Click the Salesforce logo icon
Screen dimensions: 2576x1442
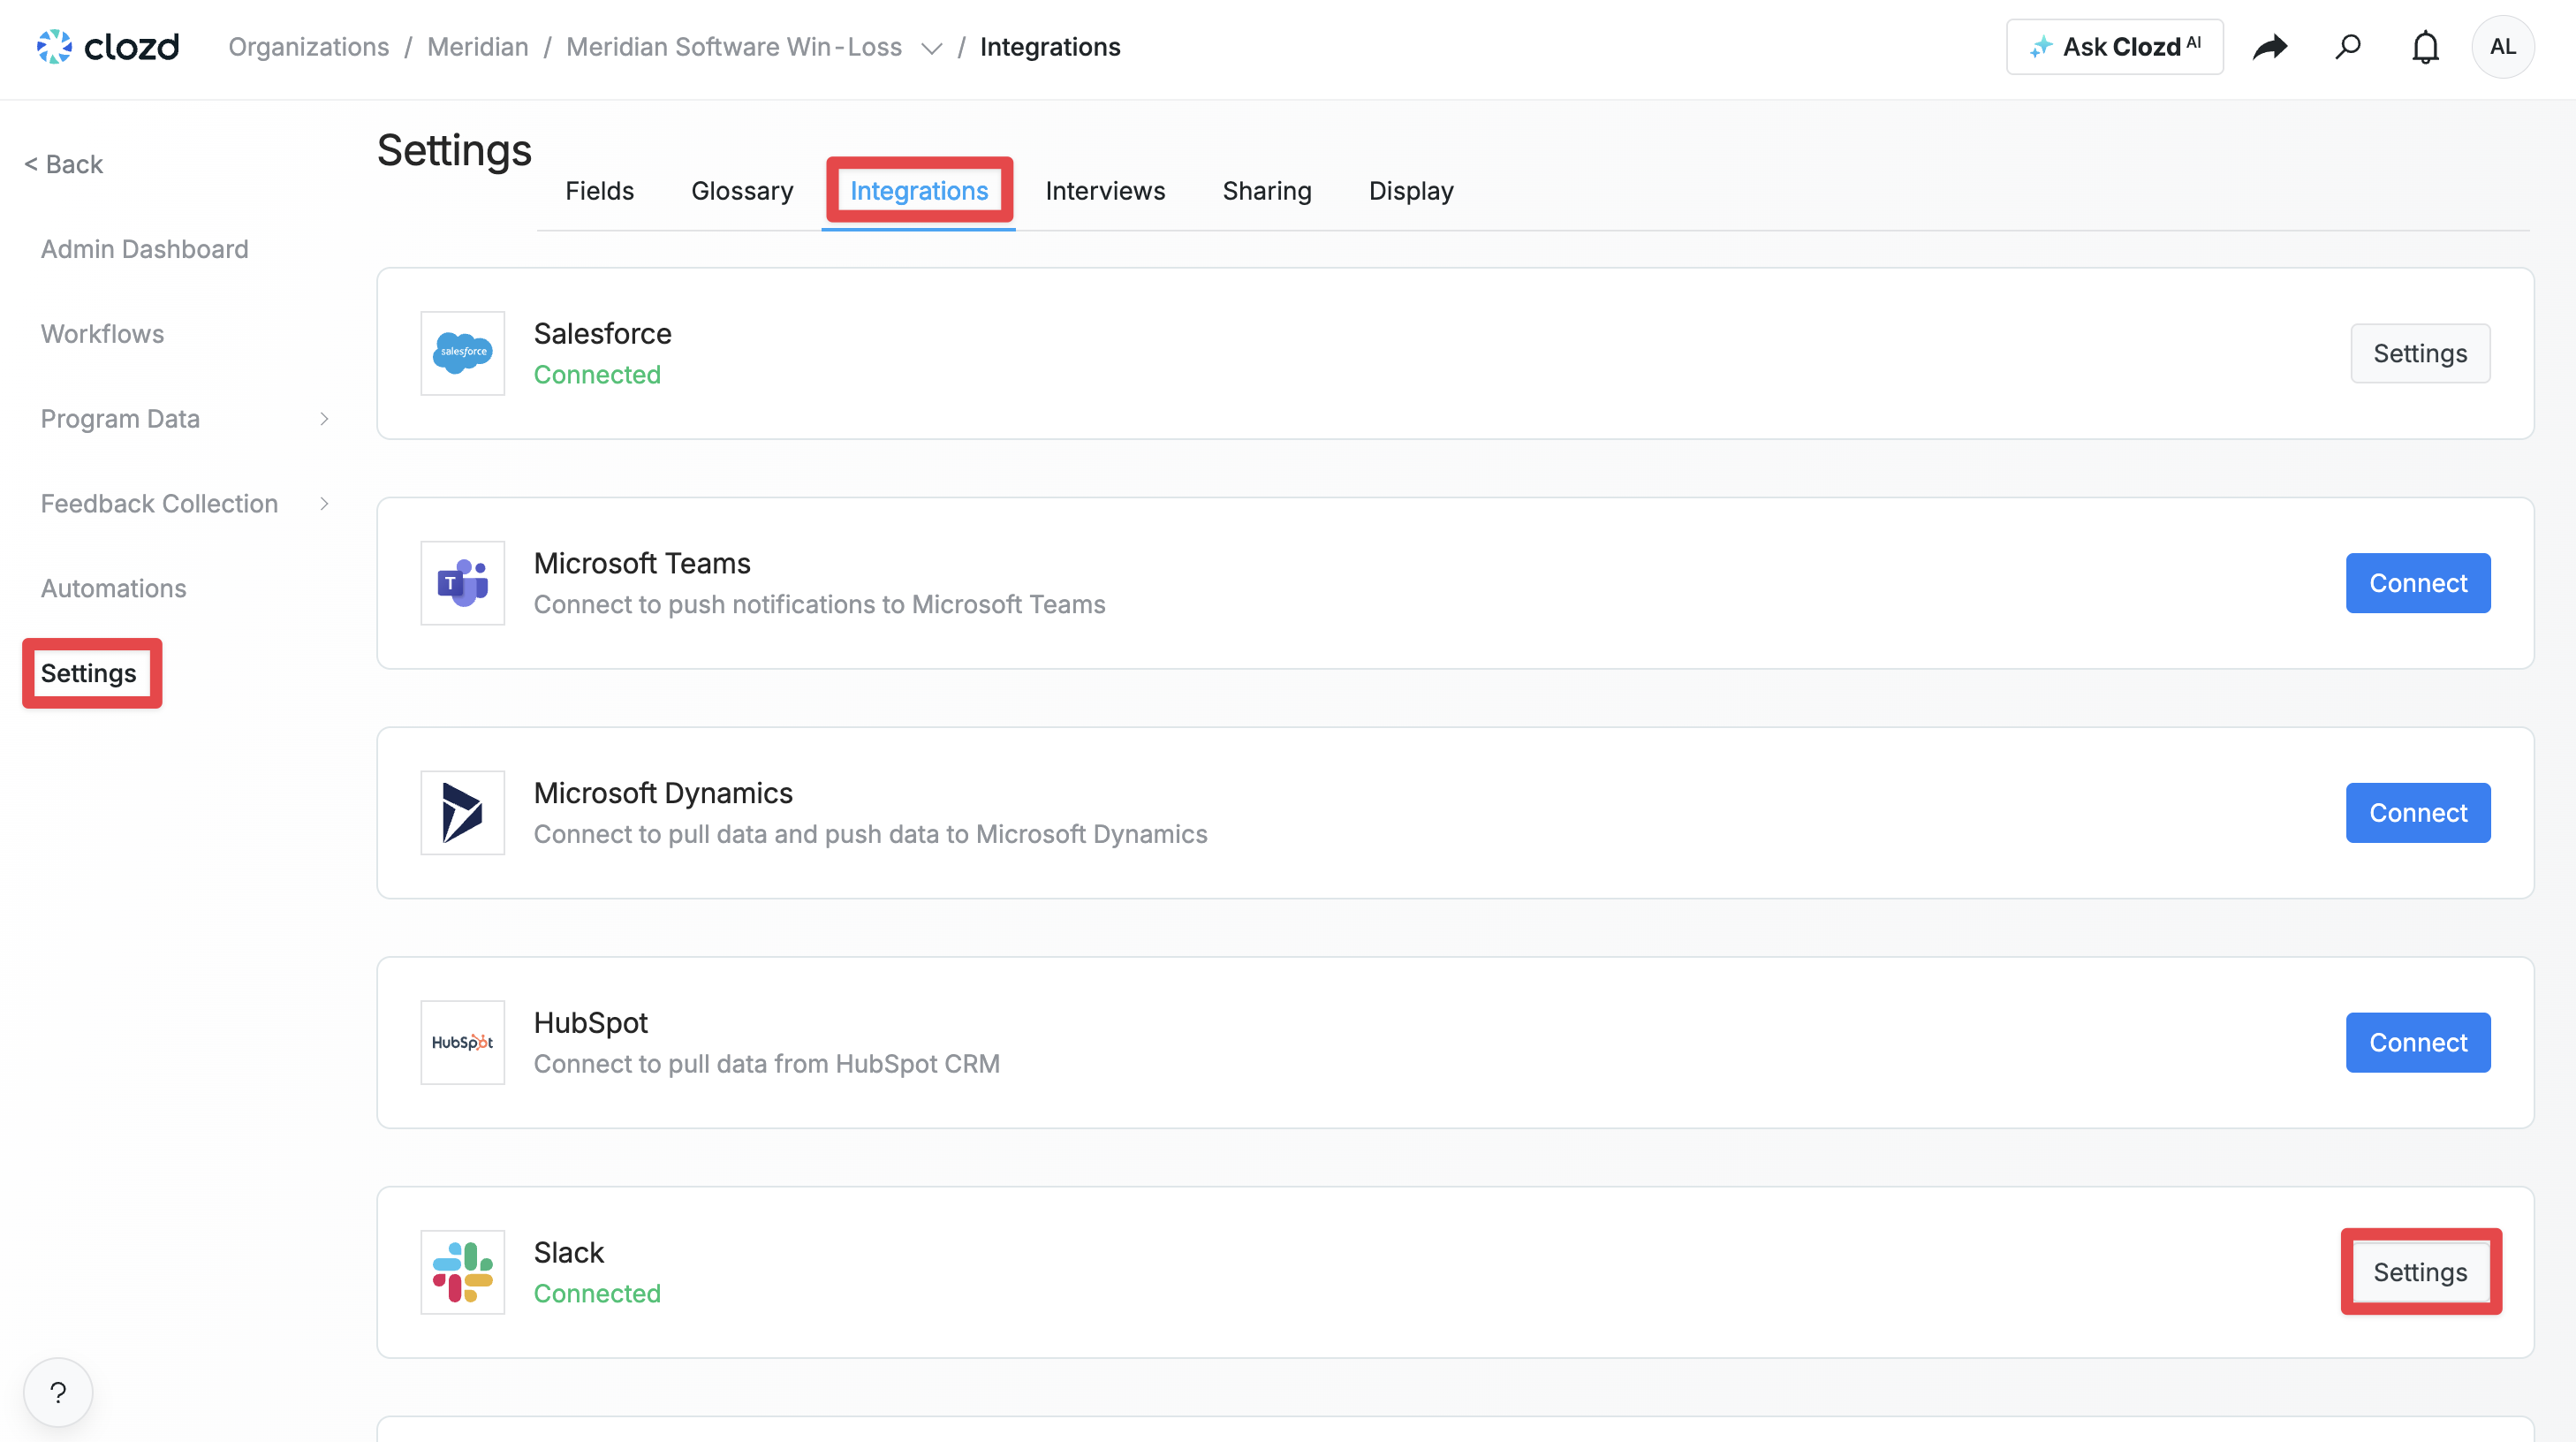pyautogui.click(x=462, y=353)
